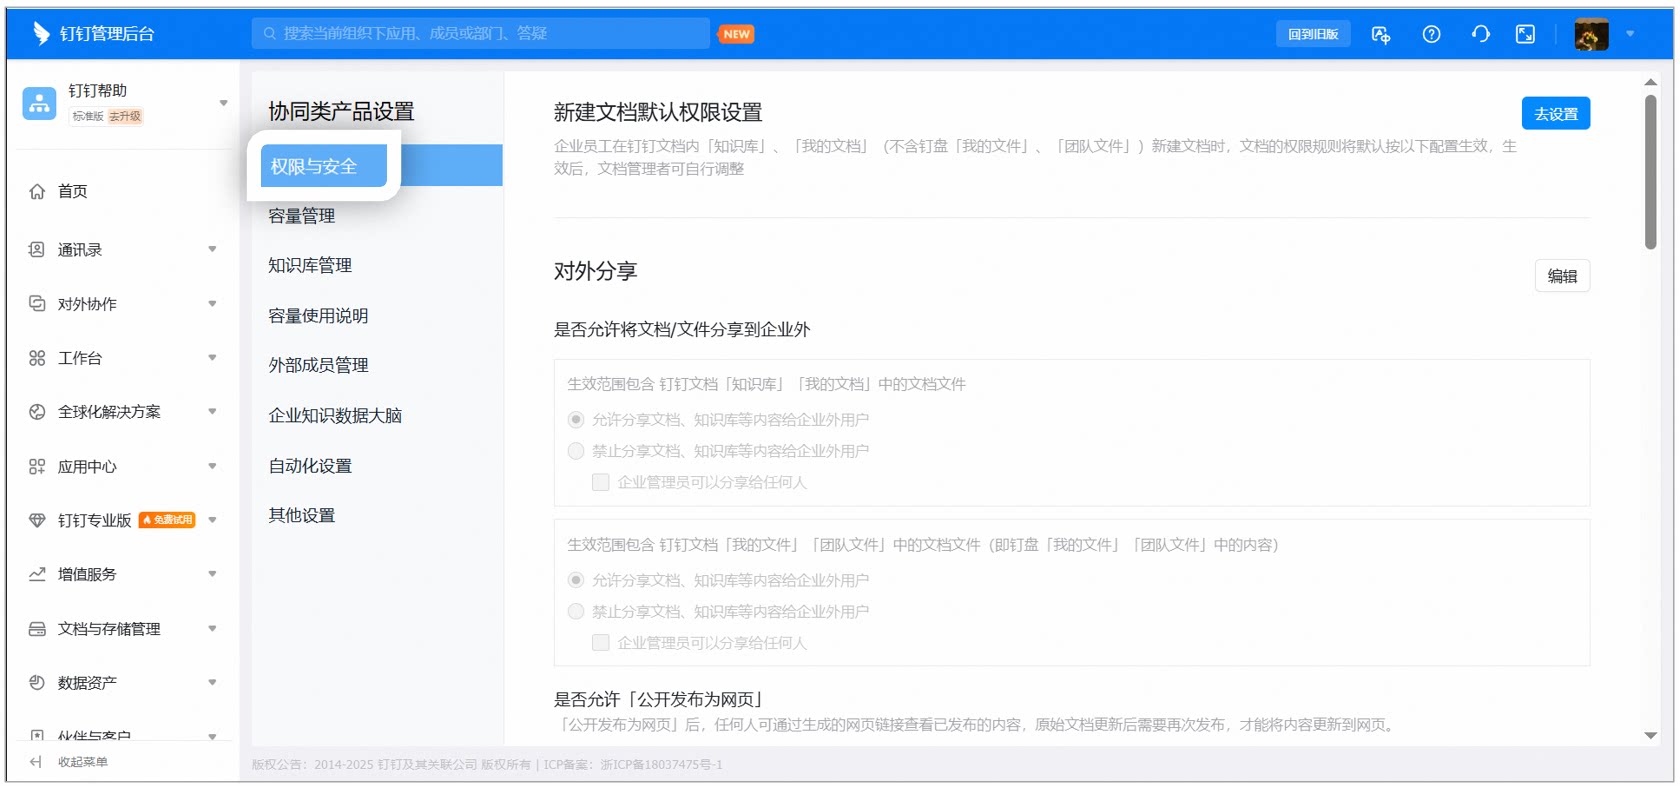This screenshot has height=786, width=1680.
Task: Click the 增值服务 chart icon
Action: tap(37, 574)
